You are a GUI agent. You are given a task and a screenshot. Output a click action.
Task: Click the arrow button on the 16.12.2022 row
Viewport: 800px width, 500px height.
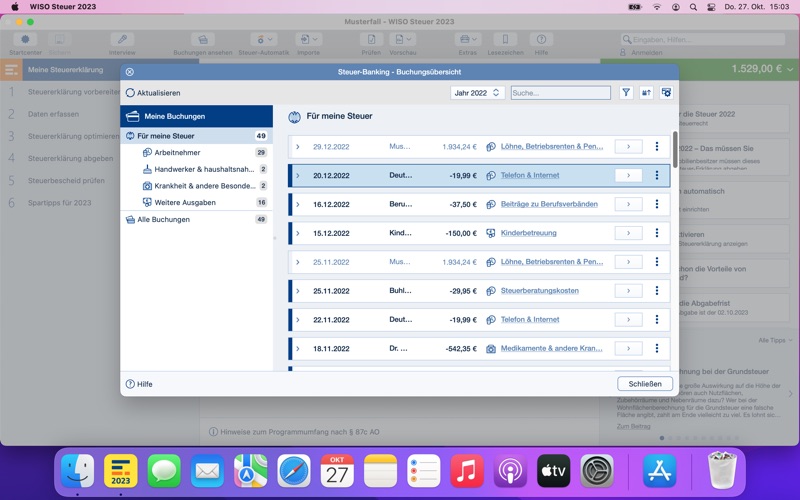point(629,204)
